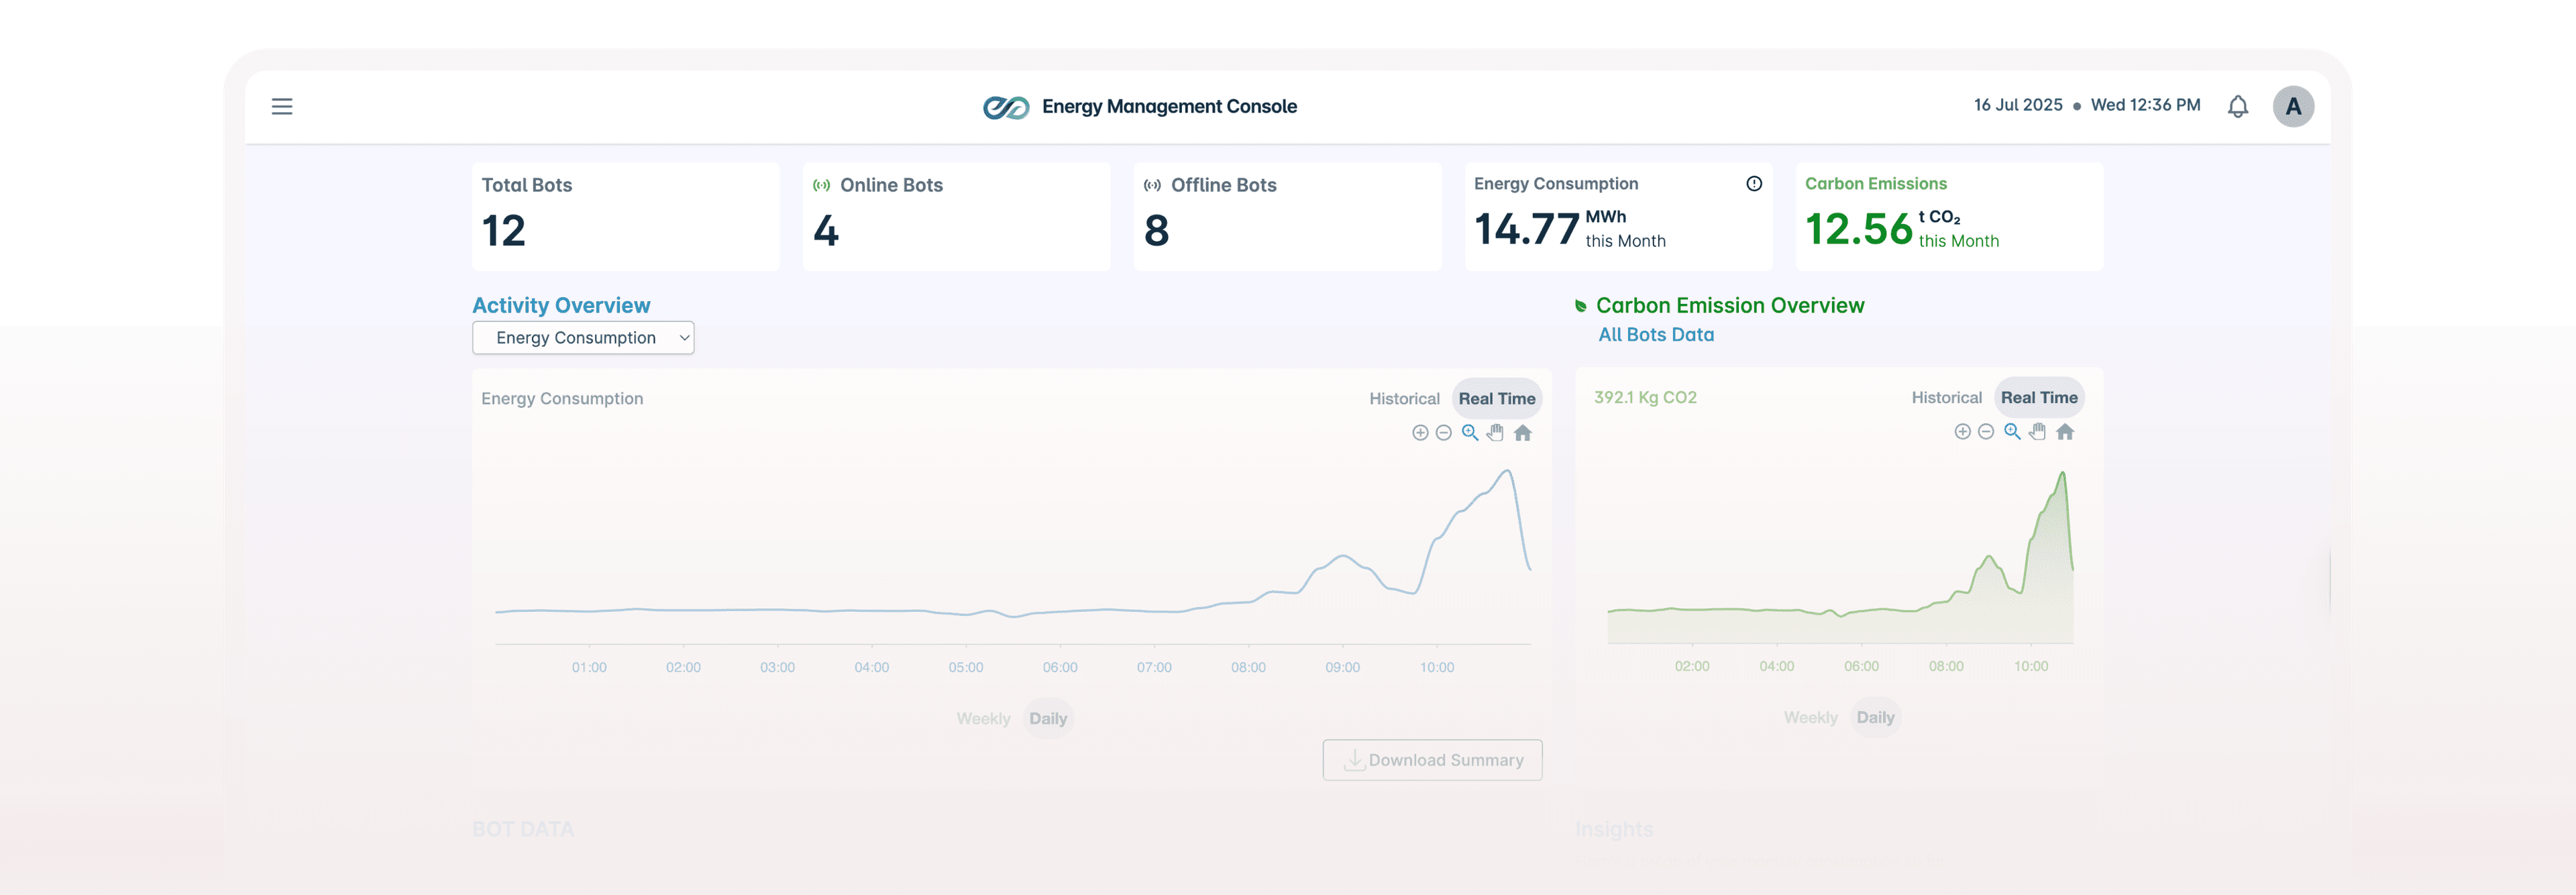The height and width of the screenshot is (895, 2576).
Task: Activate selection zoom on carbon chart
Action: coord(2012,431)
